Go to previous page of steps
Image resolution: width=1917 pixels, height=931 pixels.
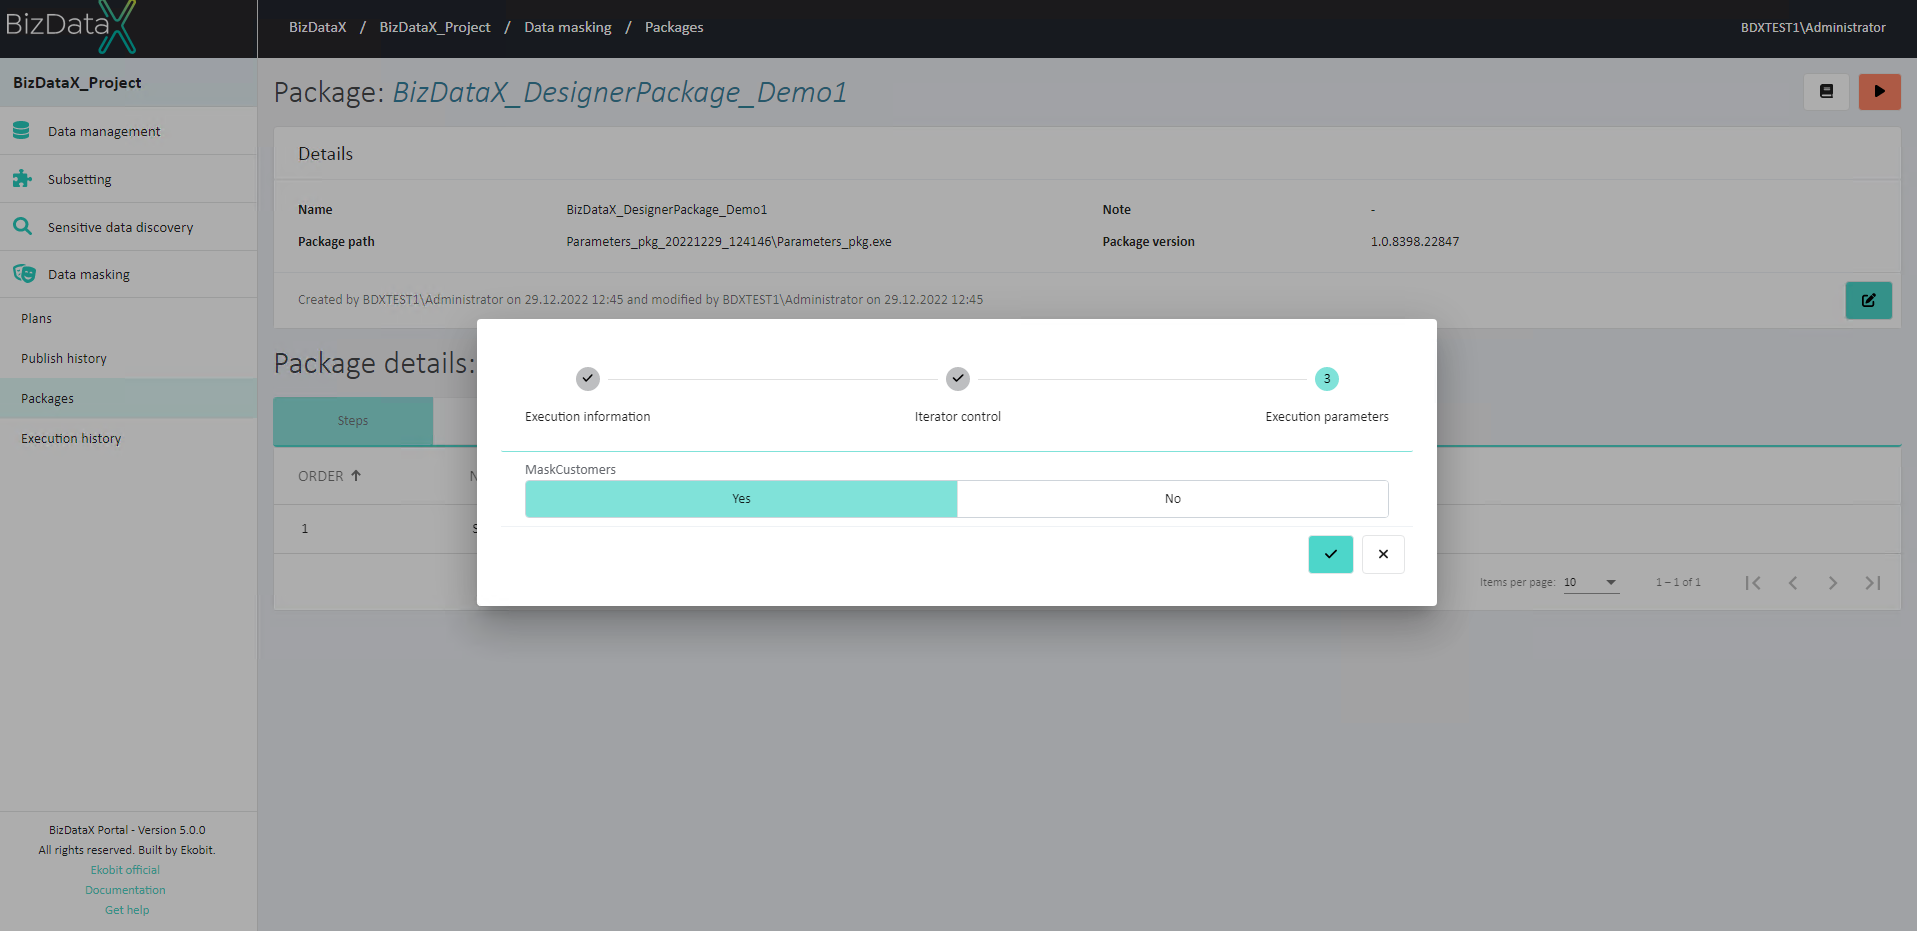tap(1793, 582)
